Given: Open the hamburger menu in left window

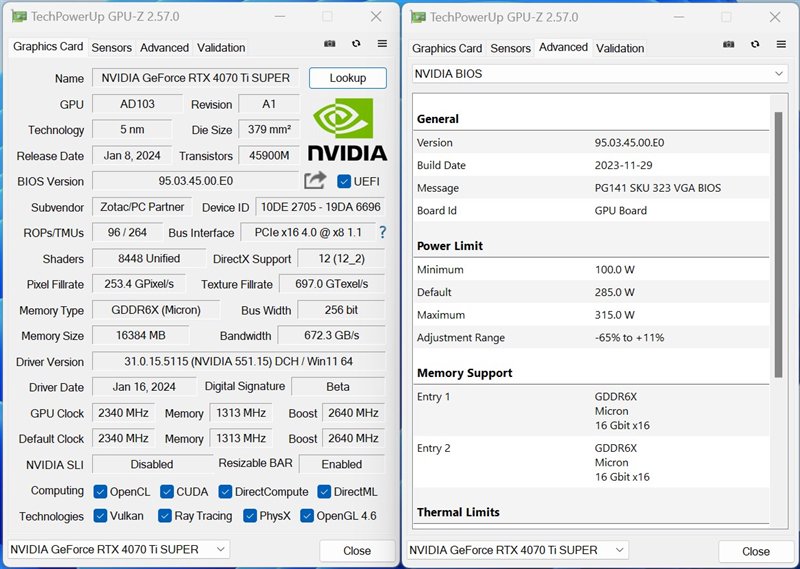Looking at the screenshot, I should tap(382, 44).
